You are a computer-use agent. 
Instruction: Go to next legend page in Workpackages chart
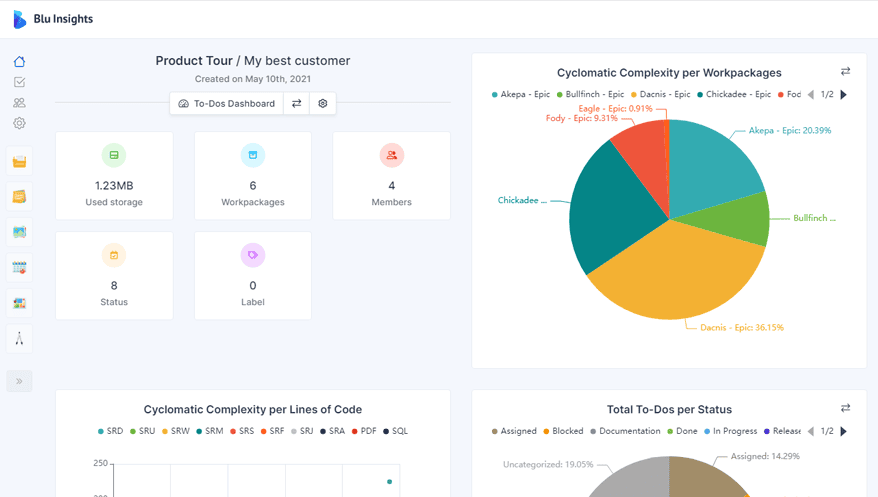tap(844, 95)
